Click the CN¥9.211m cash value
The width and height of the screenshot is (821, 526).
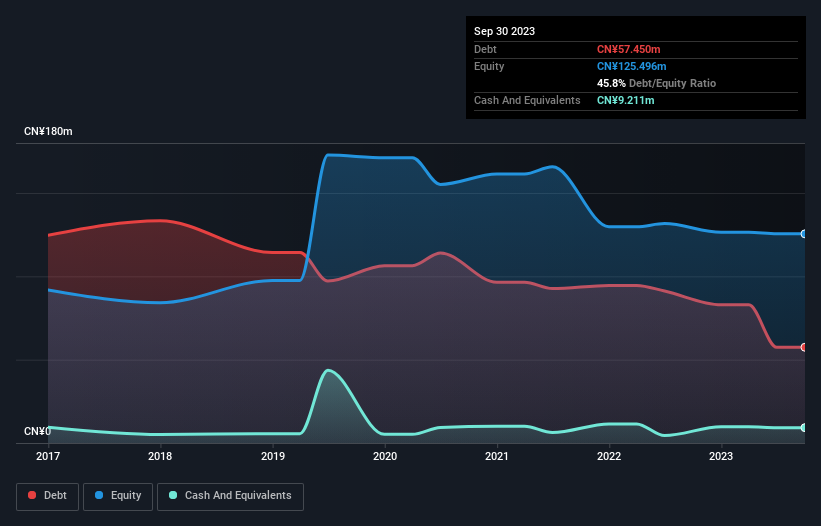625,100
